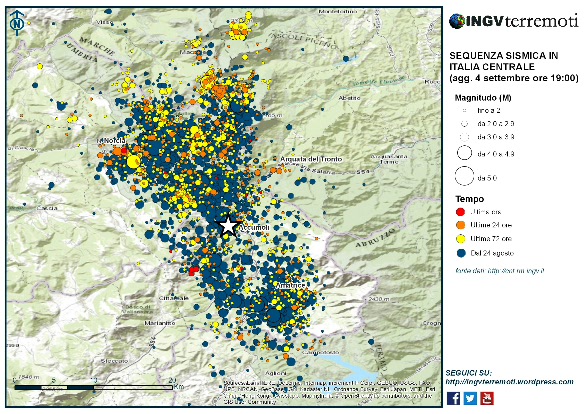Screen dimensions: 584x414
Task: Click the Twitter bird icon
Action: tap(470, 398)
